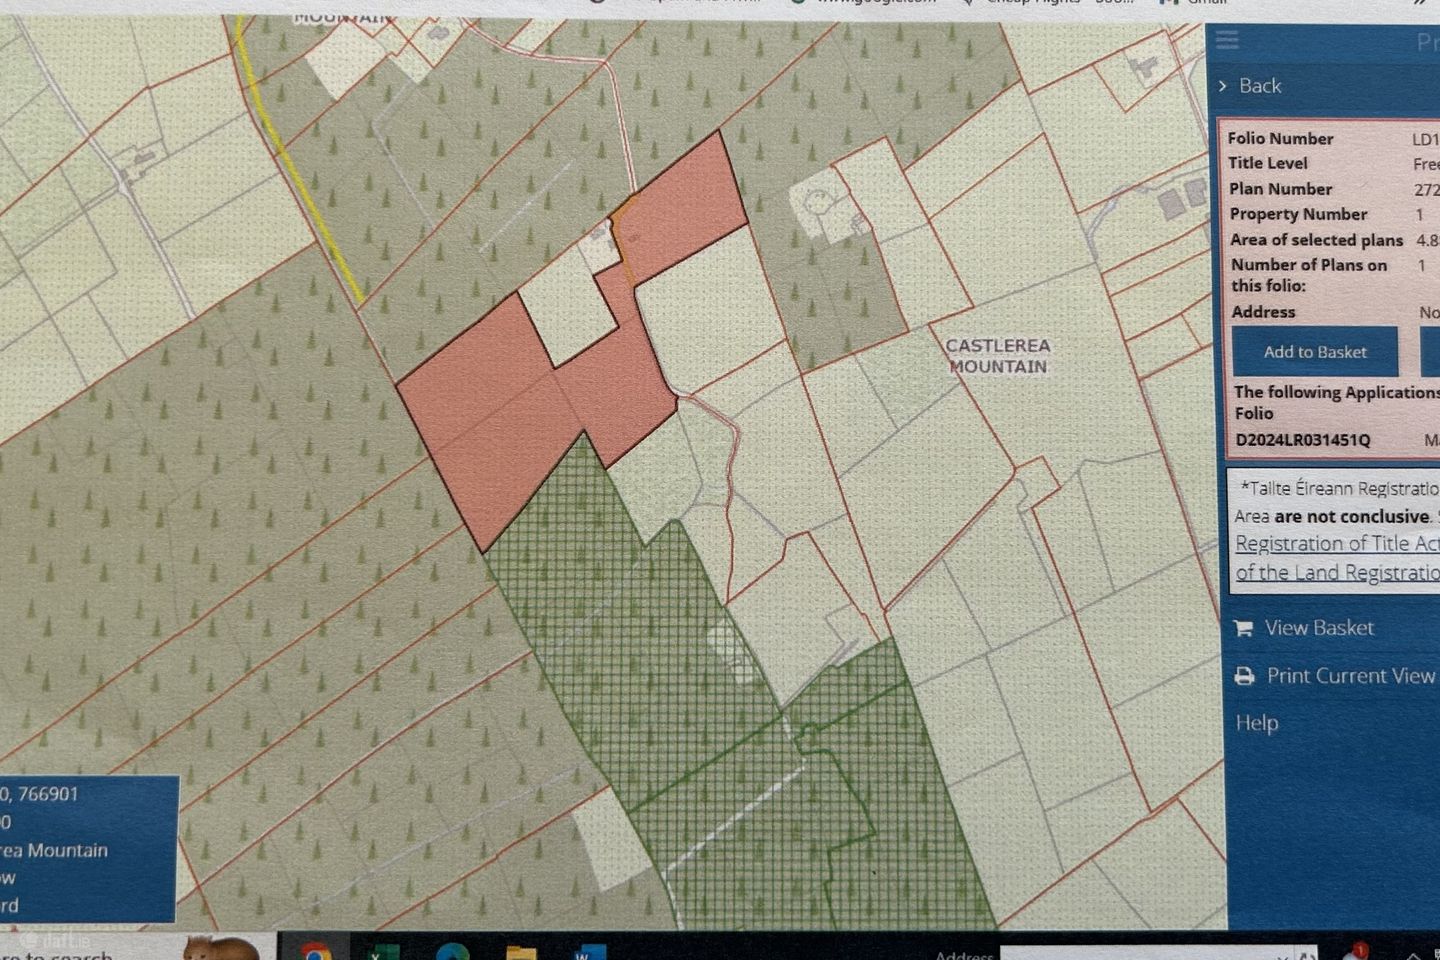Image resolution: width=1440 pixels, height=960 pixels.
Task: Select Print Current View
Action: [x=1350, y=676]
